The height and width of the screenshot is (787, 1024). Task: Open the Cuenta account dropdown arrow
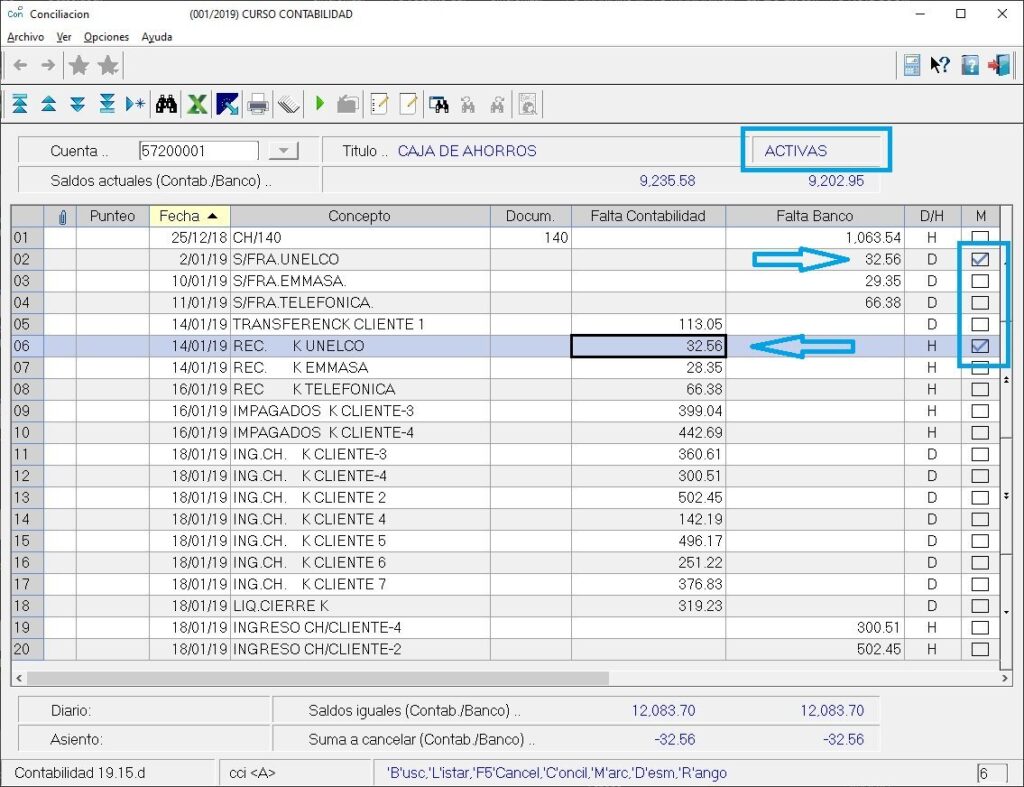pyautogui.click(x=283, y=151)
